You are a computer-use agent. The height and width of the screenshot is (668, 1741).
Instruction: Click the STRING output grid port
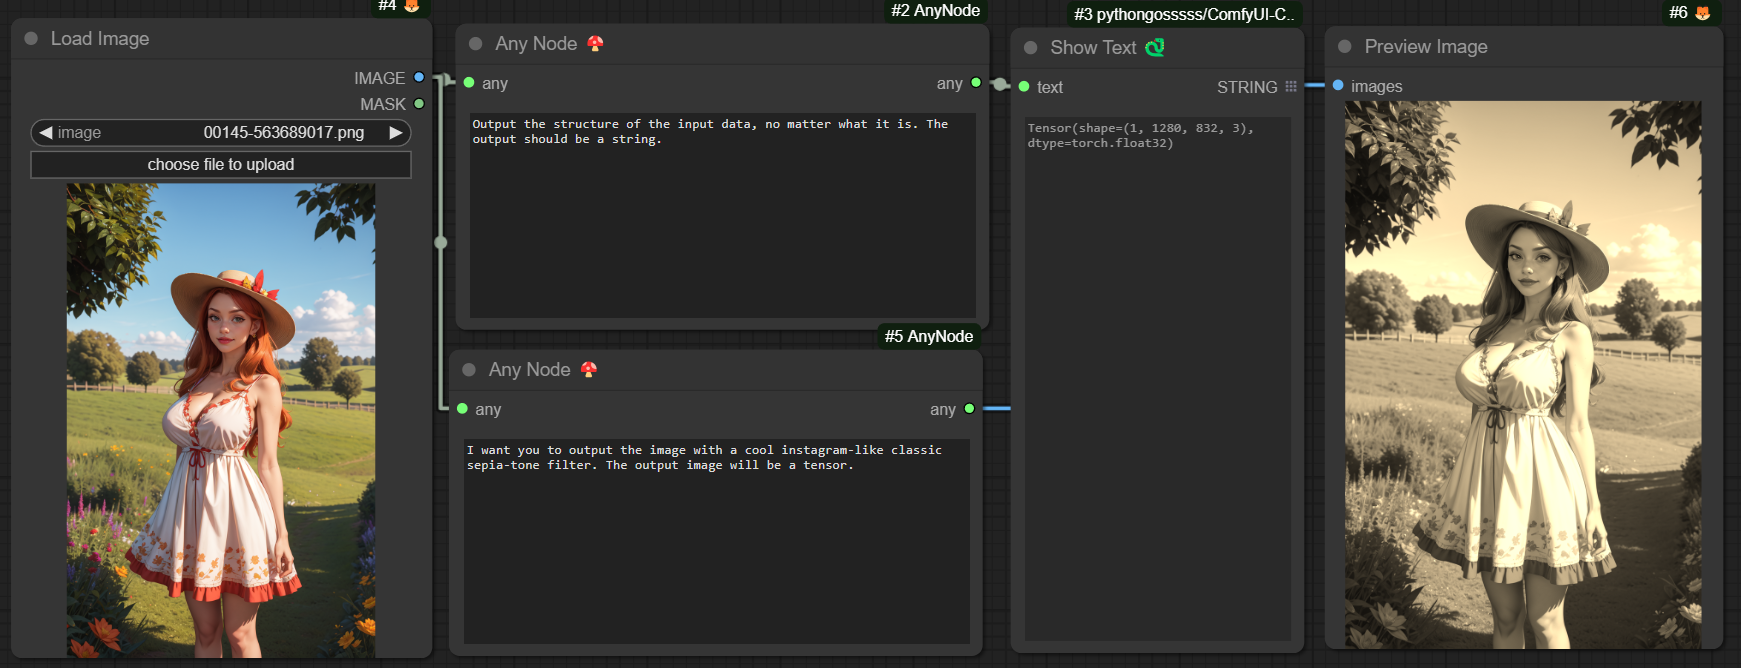(1291, 87)
